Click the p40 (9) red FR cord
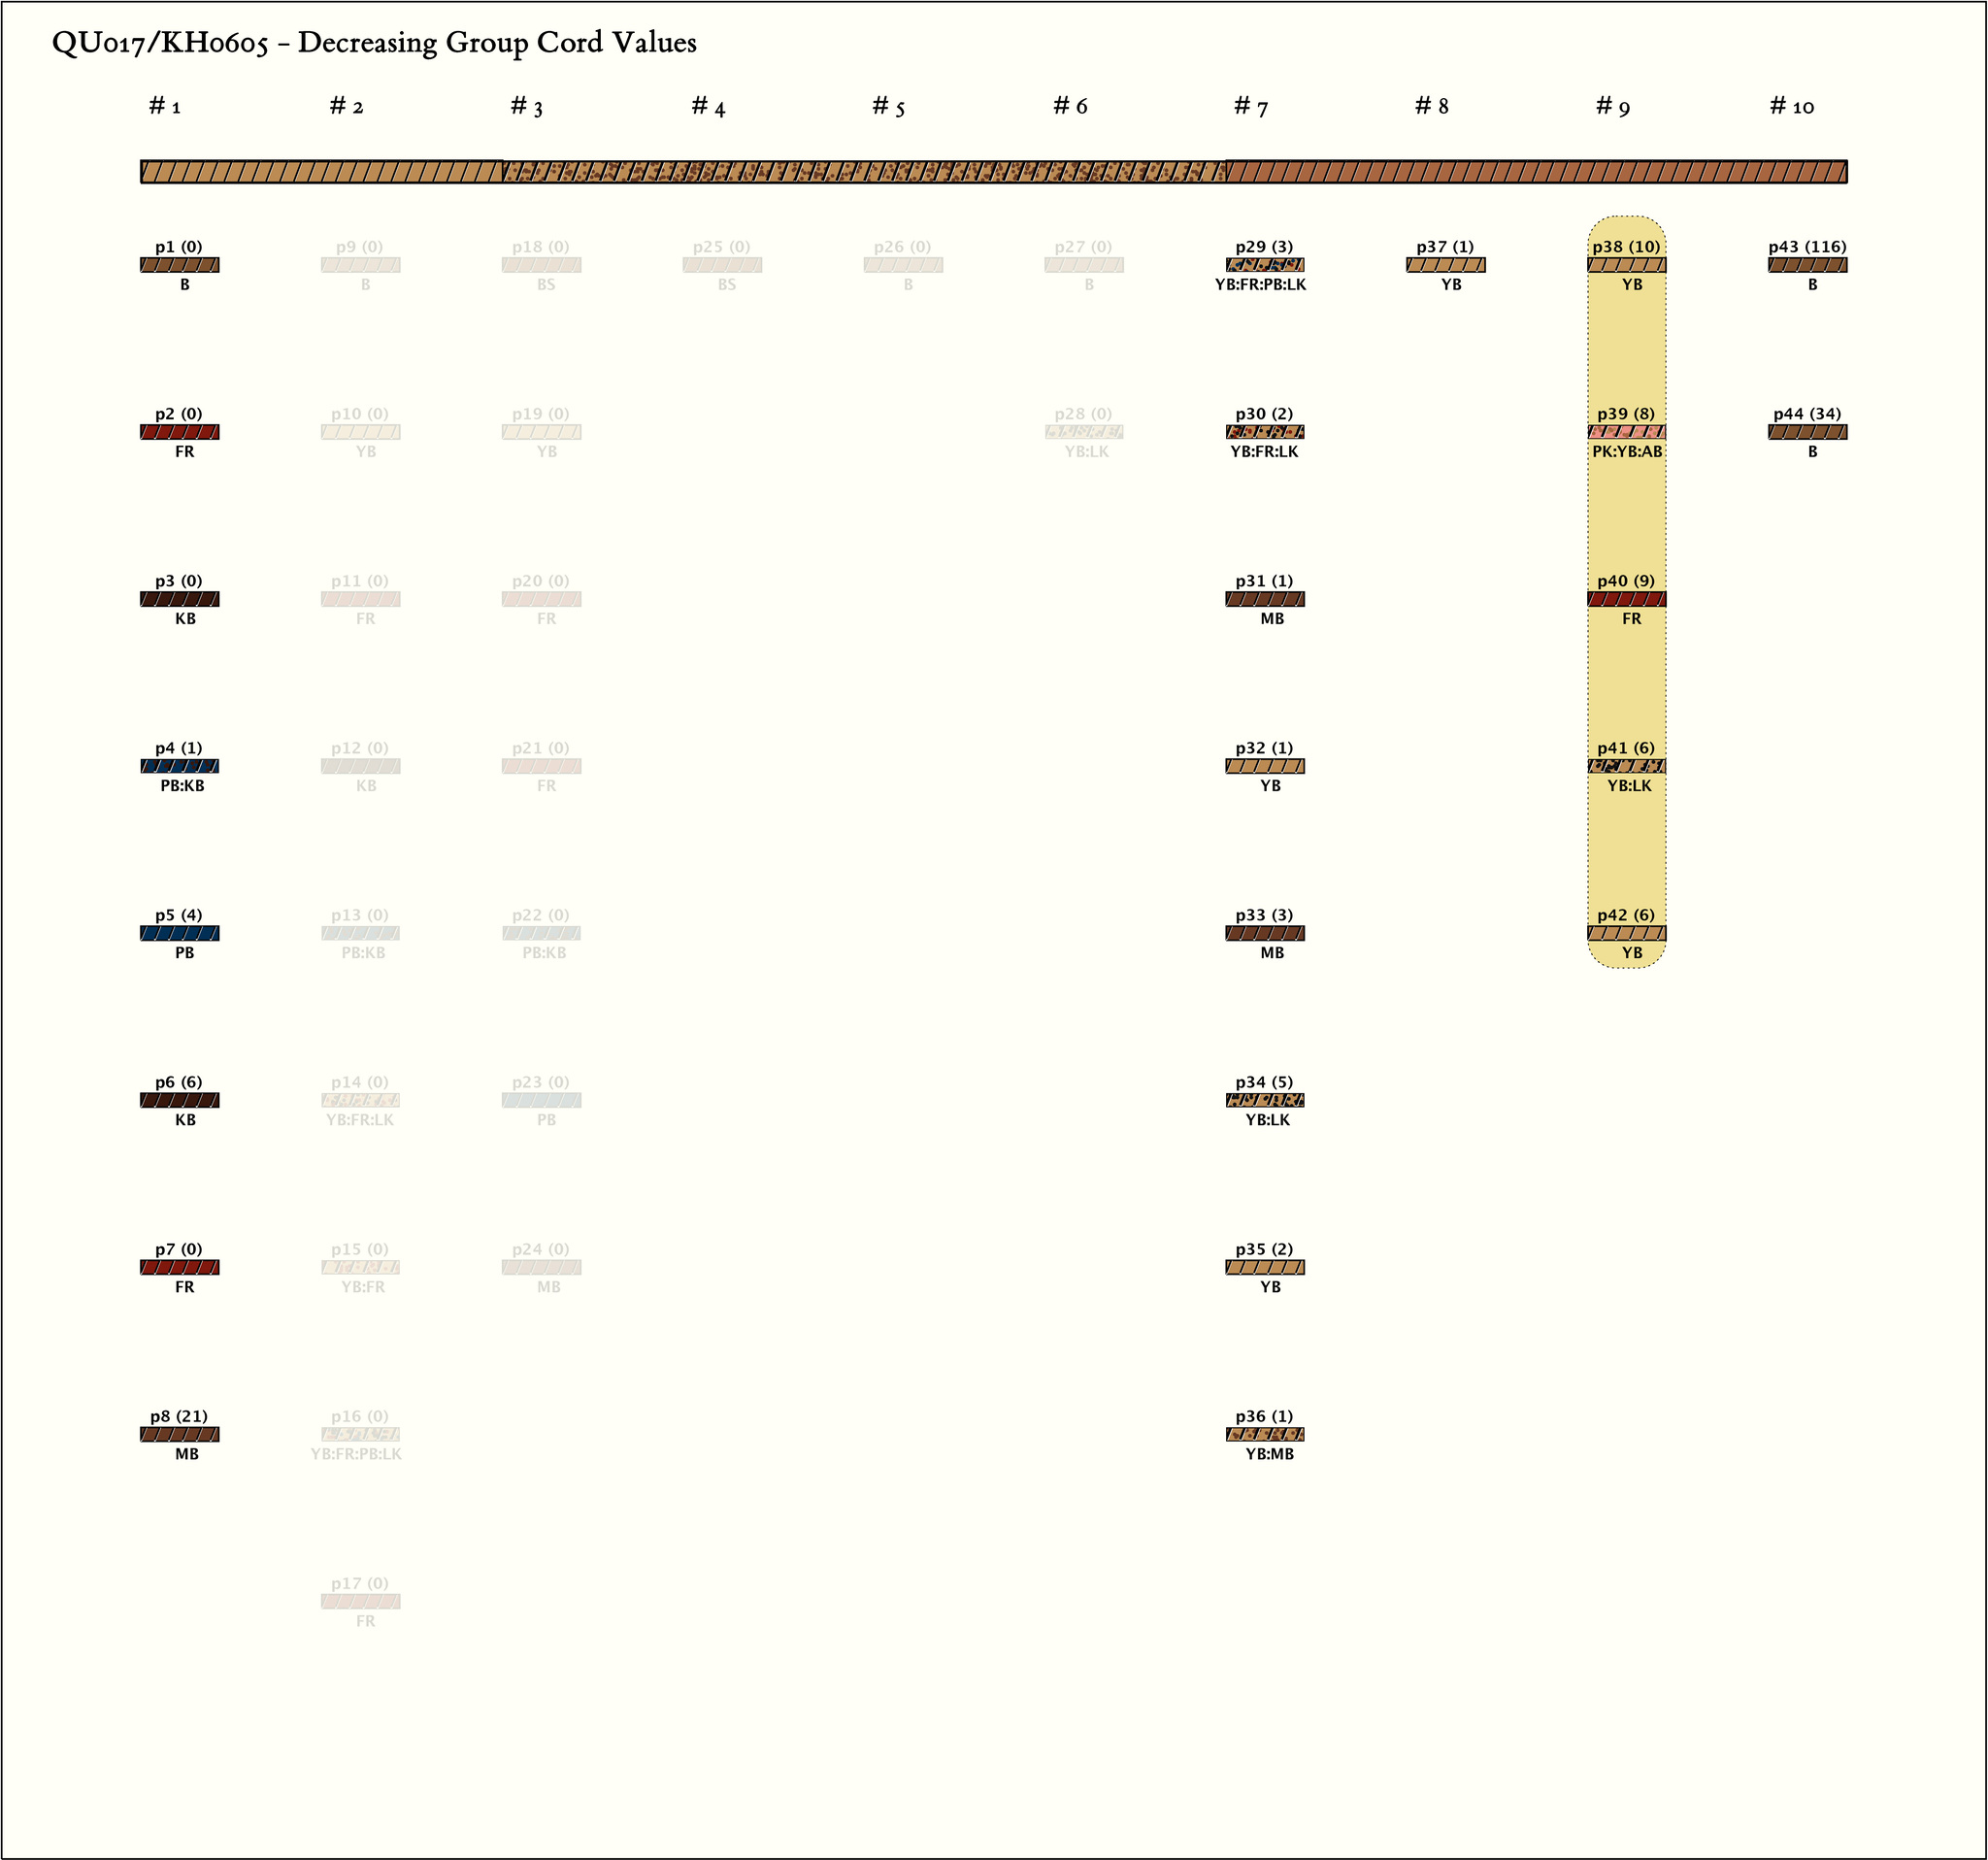This screenshot has width=1988, height=1860. [x=1626, y=599]
